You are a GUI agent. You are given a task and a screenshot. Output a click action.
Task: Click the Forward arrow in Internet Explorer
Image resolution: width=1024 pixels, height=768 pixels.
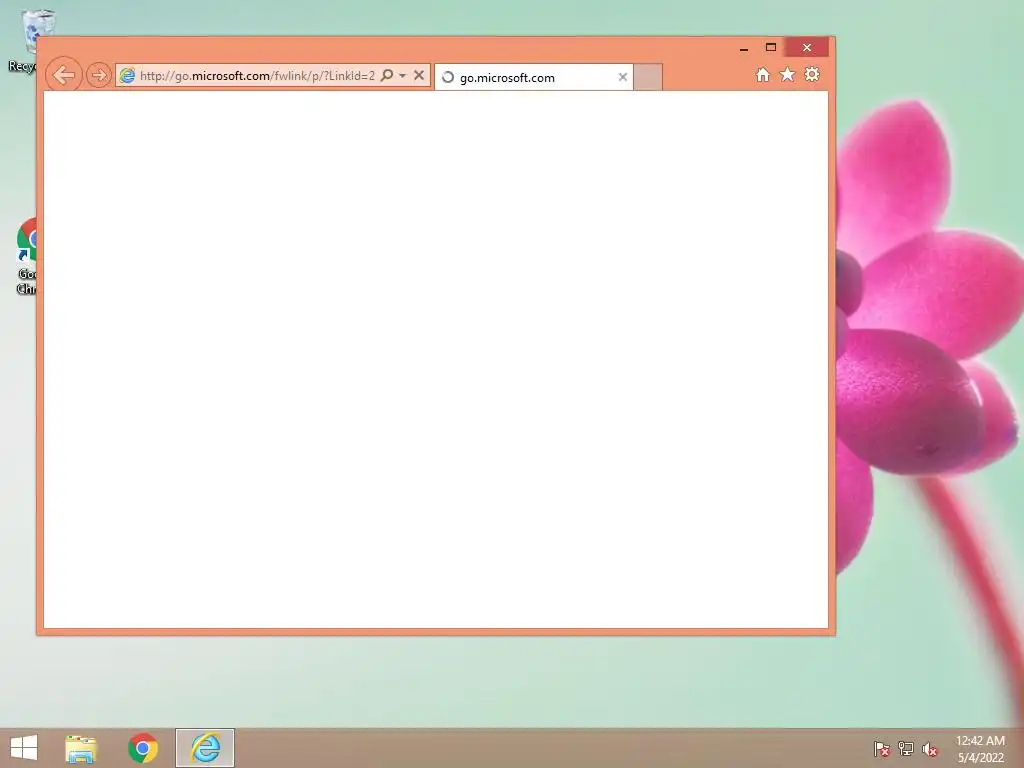[x=99, y=75]
